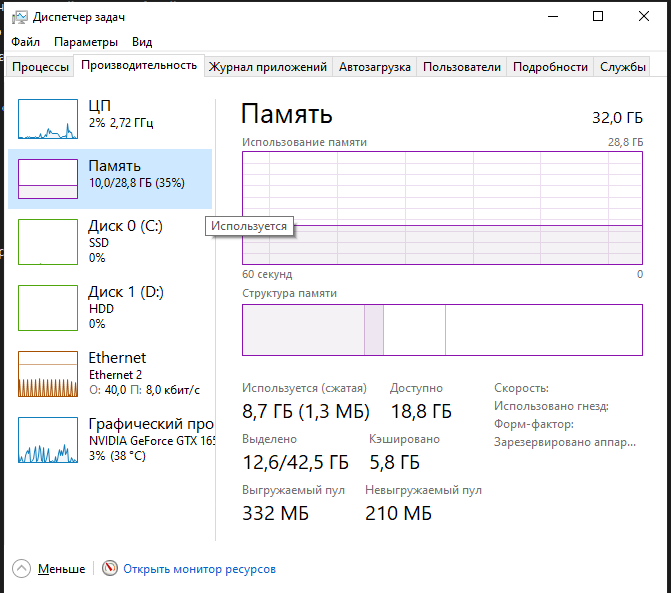Open the Параметры menu
This screenshot has width=671, height=593.
click(86, 42)
